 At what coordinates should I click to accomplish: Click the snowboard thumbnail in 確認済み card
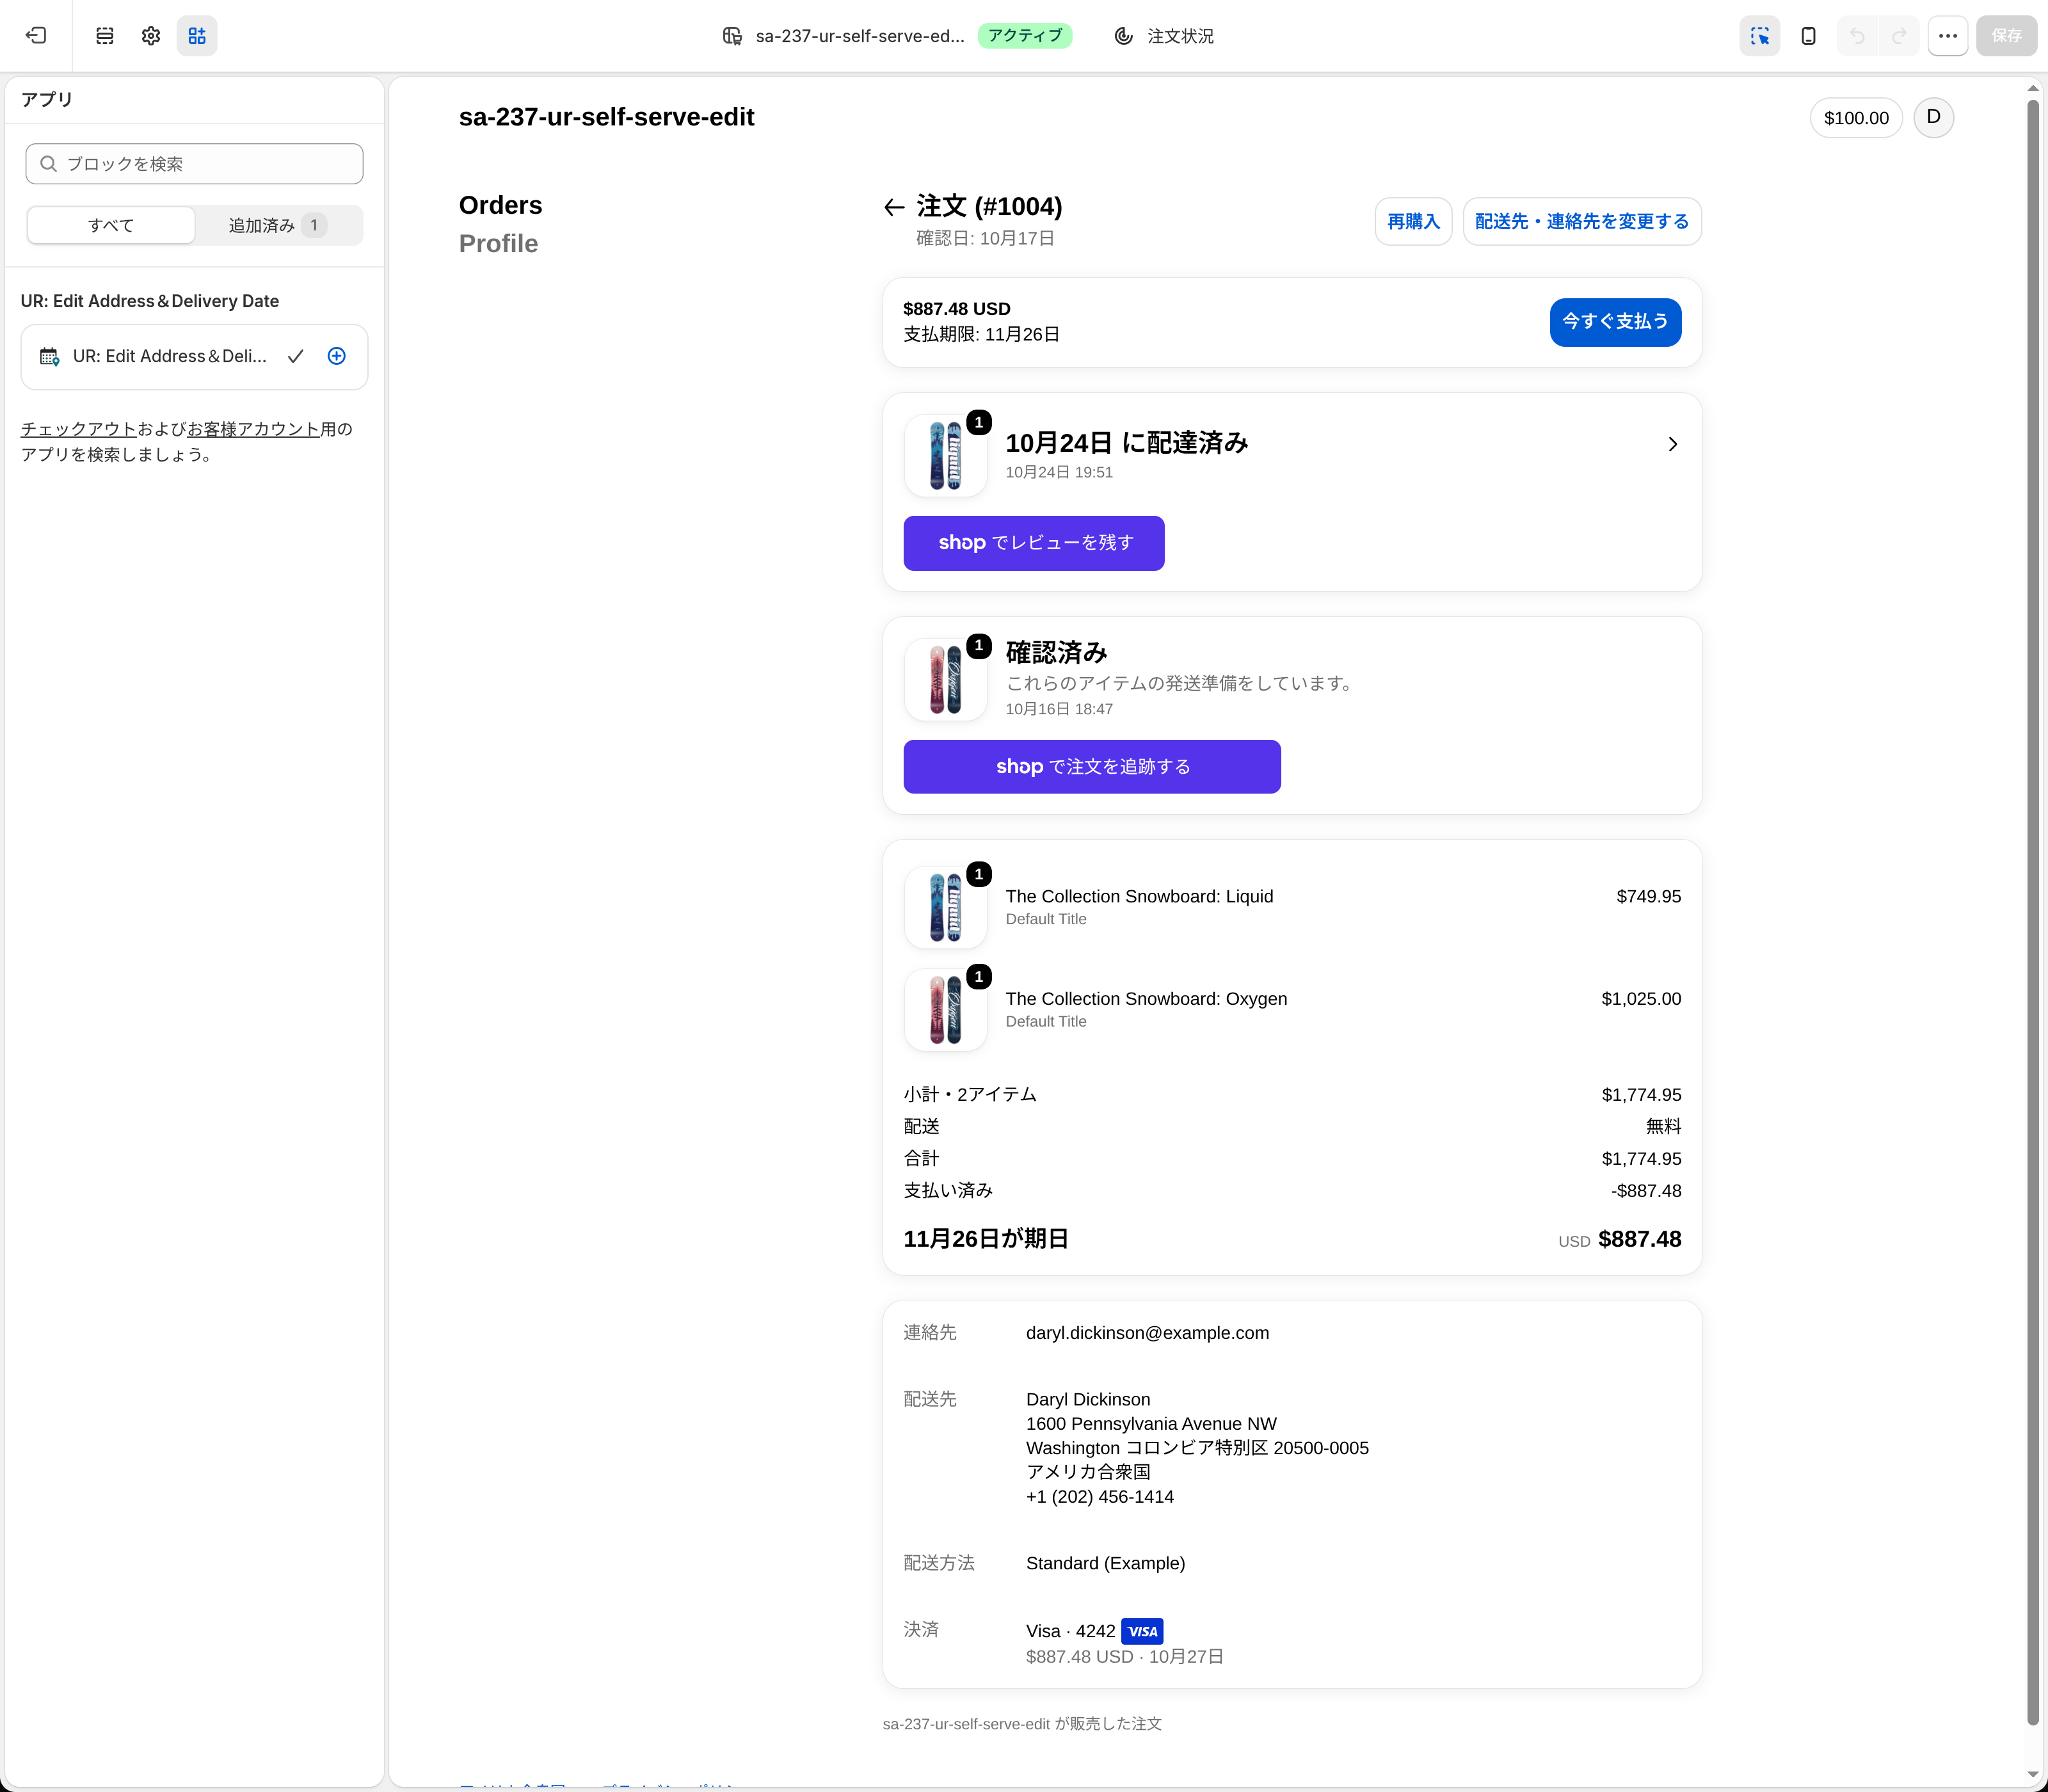click(x=945, y=680)
